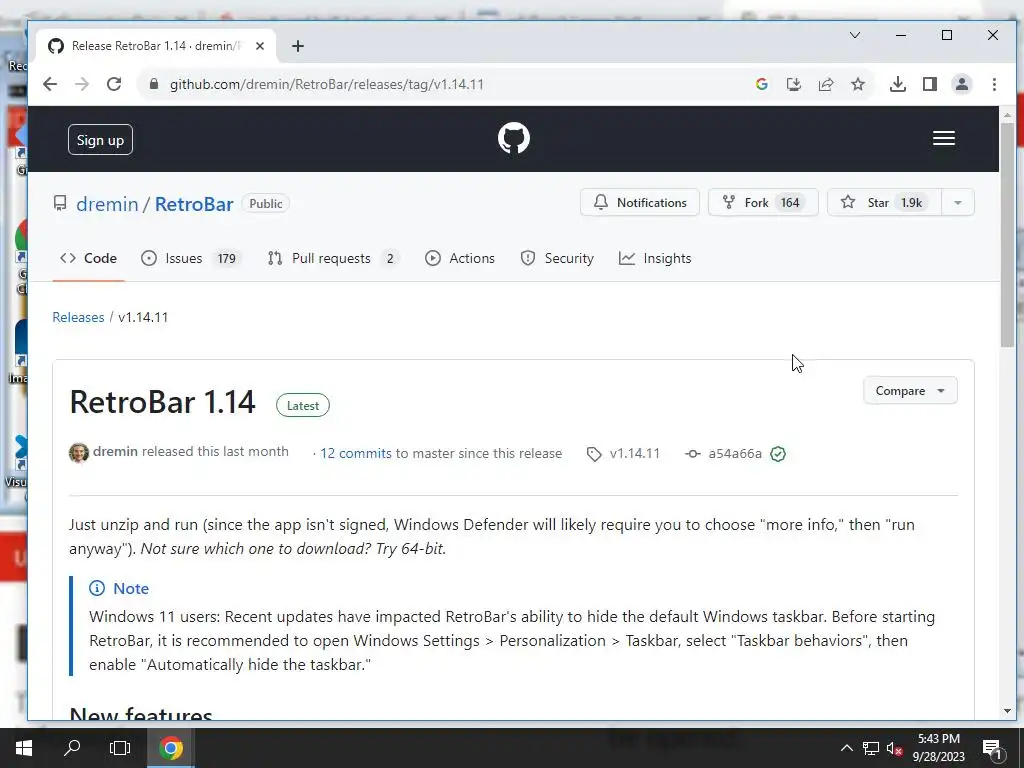
Task: Bookmark this page with the star icon
Action: (x=858, y=84)
